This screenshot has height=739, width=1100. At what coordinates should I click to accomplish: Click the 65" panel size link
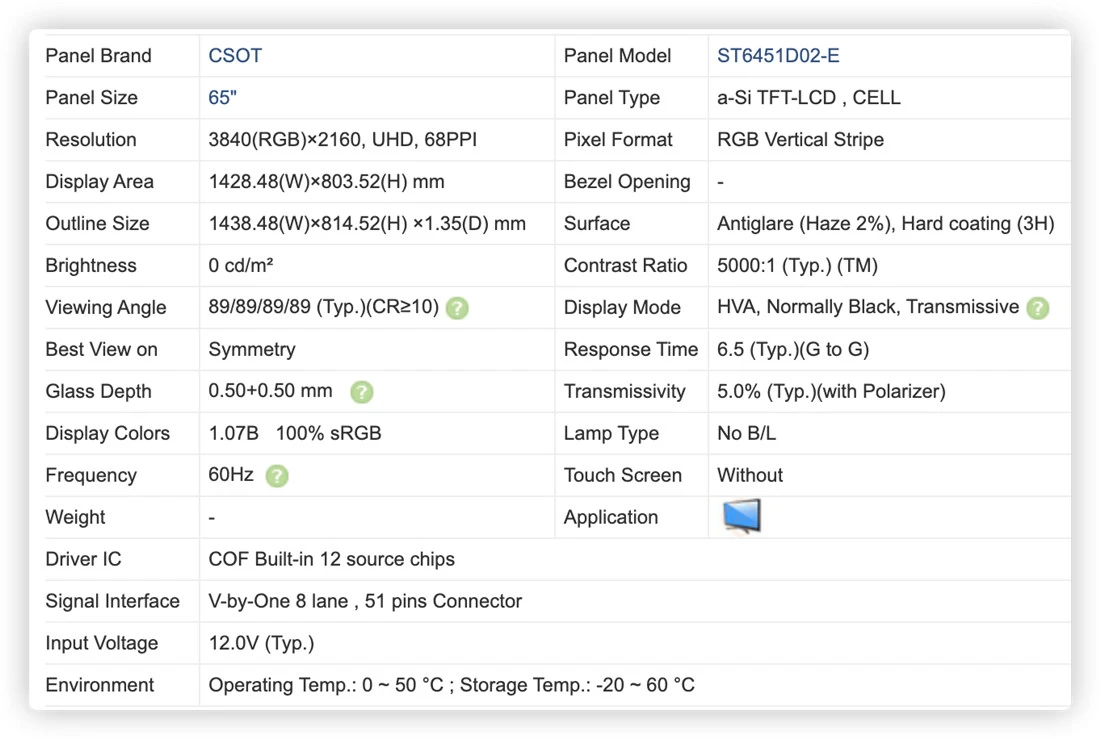click(x=222, y=98)
